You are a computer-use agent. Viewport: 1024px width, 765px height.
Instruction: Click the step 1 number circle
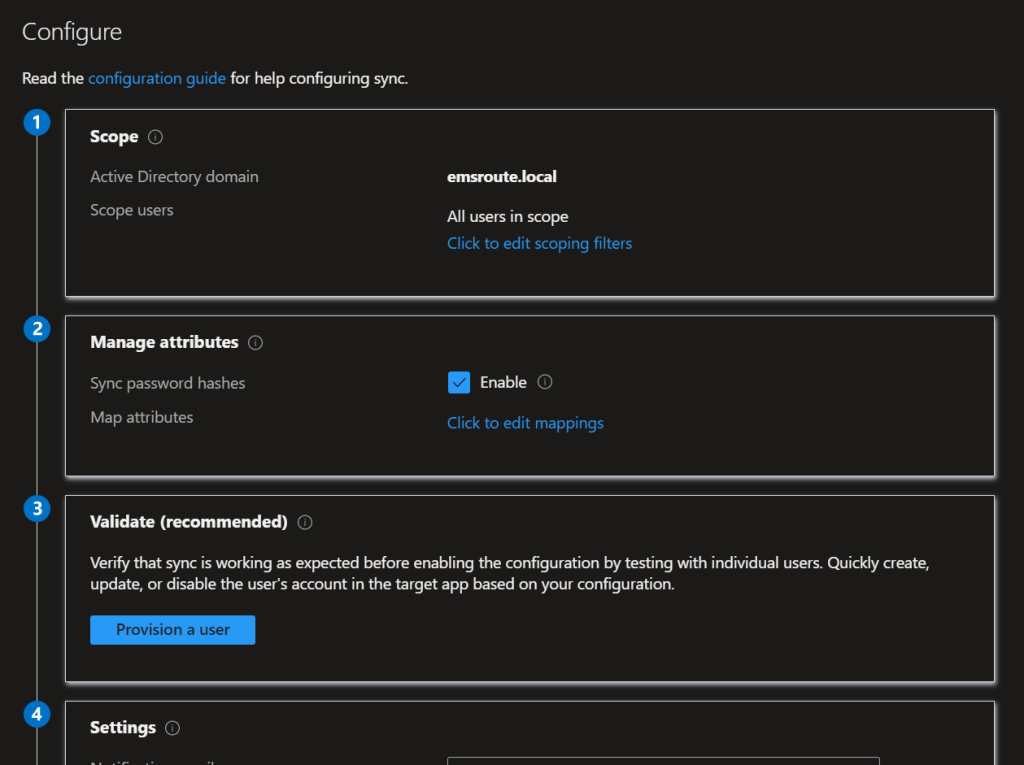pyautogui.click(x=37, y=123)
